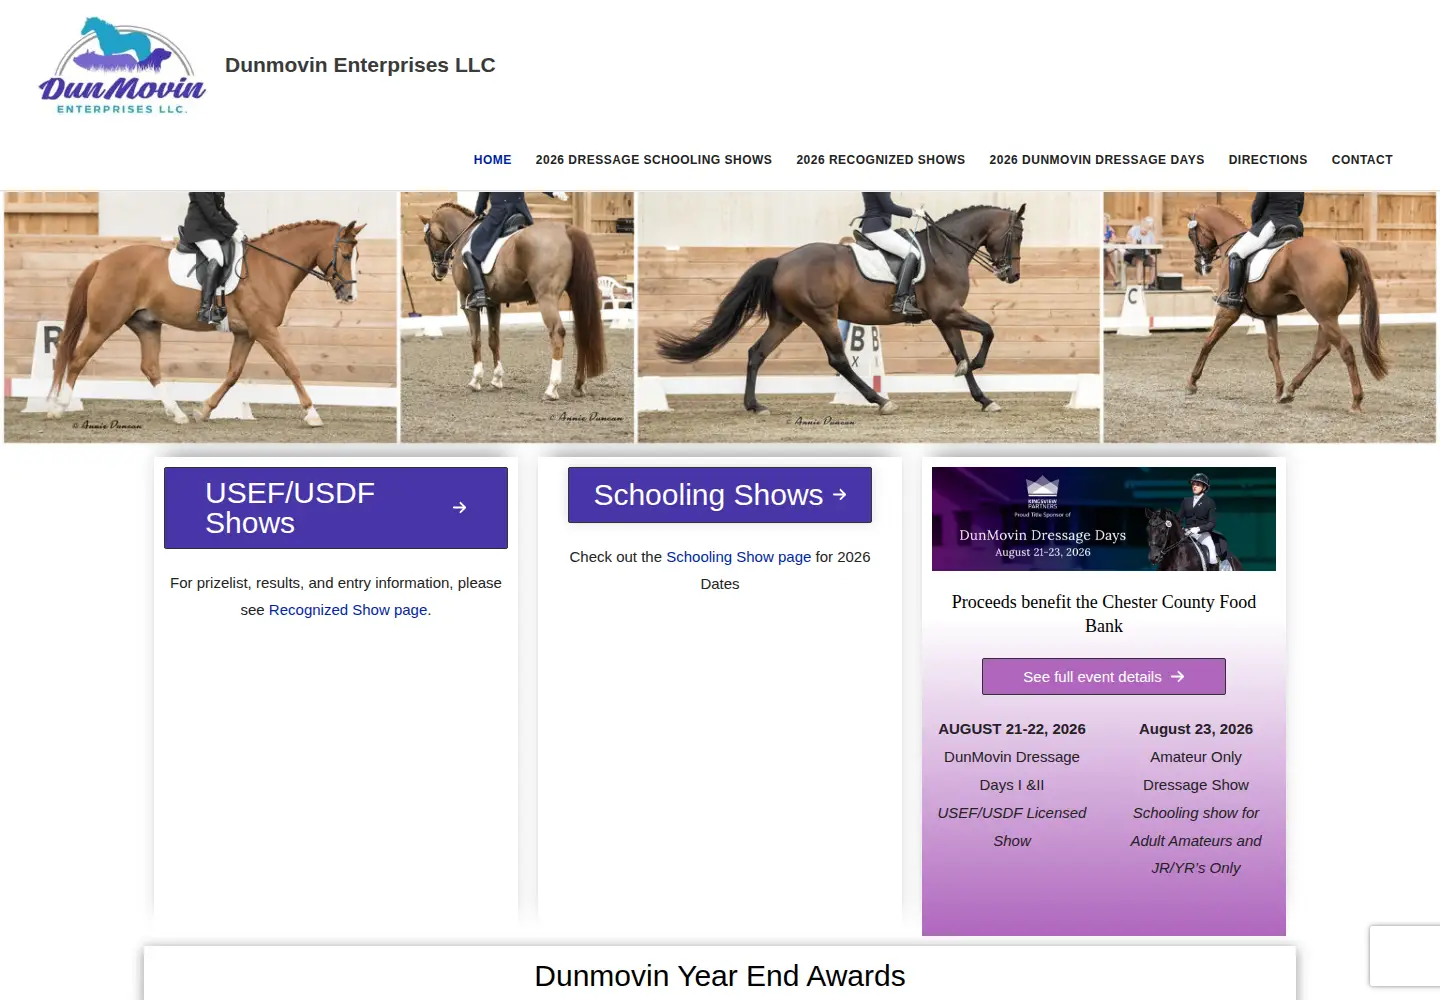Open the Contact page
This screenshot has width=1440, height=1000.
pyautogui.click(x=1362, y=160)
